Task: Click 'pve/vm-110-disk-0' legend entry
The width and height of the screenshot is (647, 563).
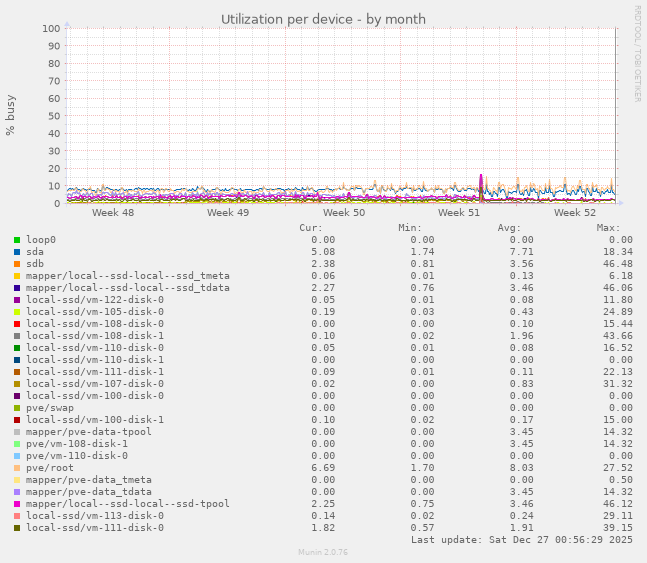Action: pyautogui.click(x=77, y=456)
